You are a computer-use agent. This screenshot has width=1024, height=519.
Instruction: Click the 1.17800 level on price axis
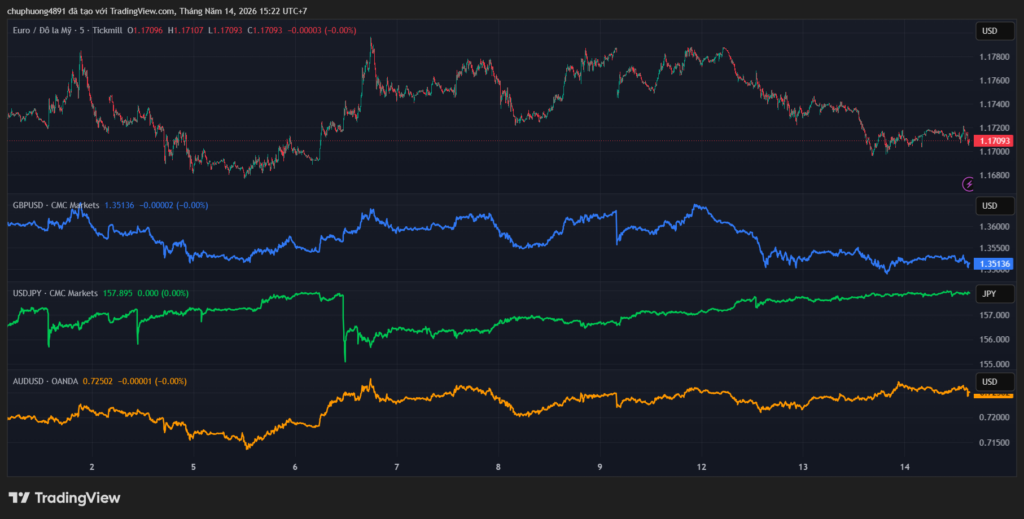click(993, 57)
